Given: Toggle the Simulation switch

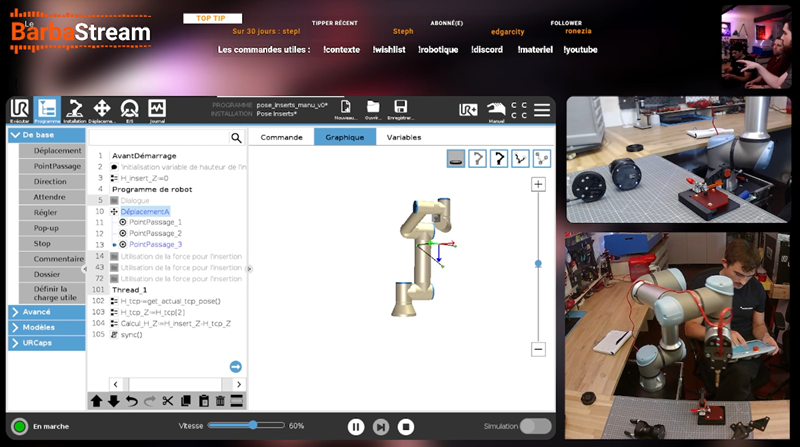Looking at the screenshot, I should coord(536,426).
